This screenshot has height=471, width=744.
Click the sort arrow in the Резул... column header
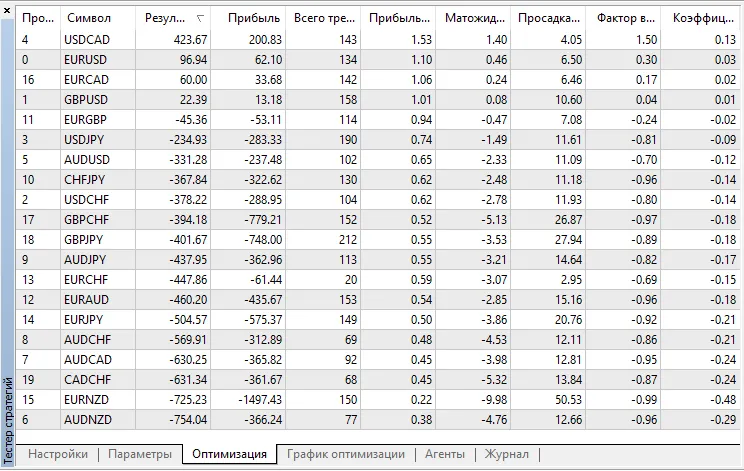click(201, 18)
